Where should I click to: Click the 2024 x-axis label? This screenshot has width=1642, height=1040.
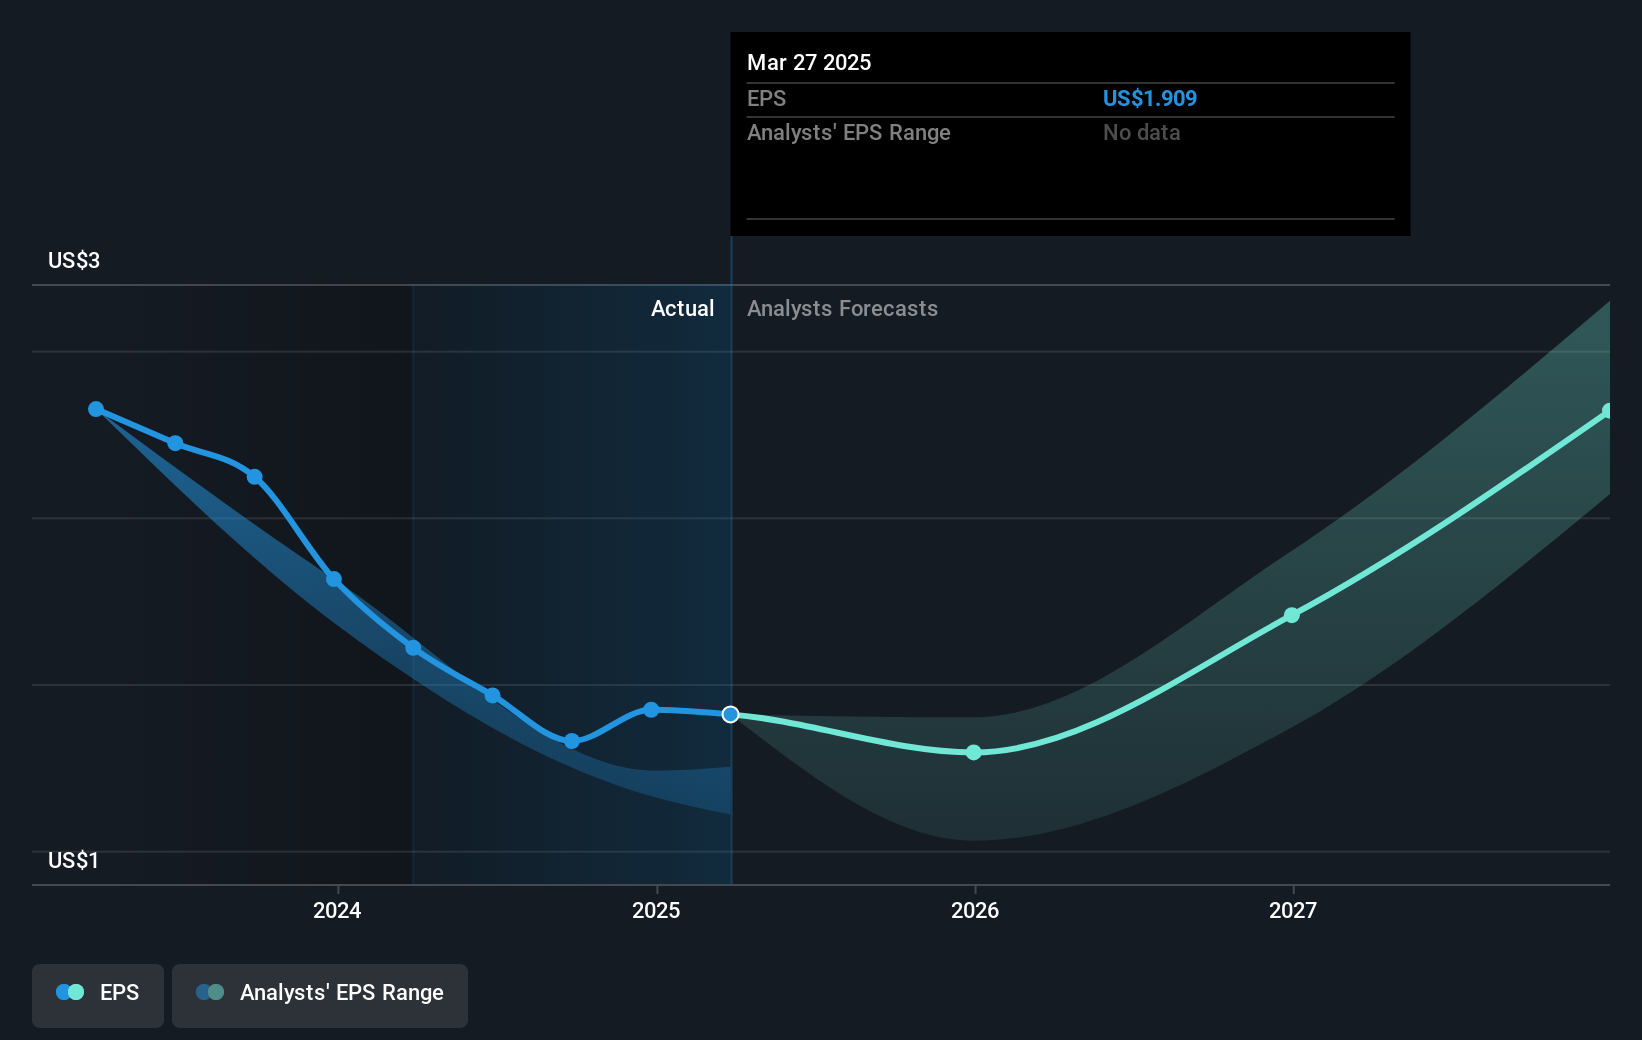[337, 910]
